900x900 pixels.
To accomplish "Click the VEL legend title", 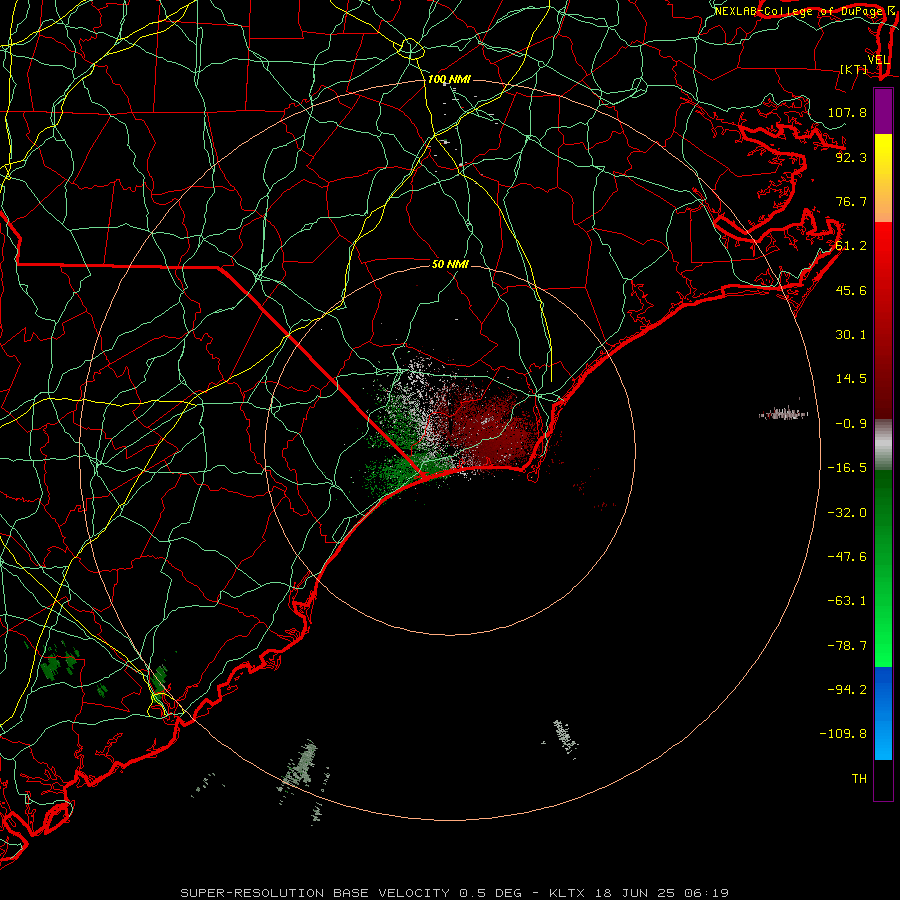I will pos(878,59).
